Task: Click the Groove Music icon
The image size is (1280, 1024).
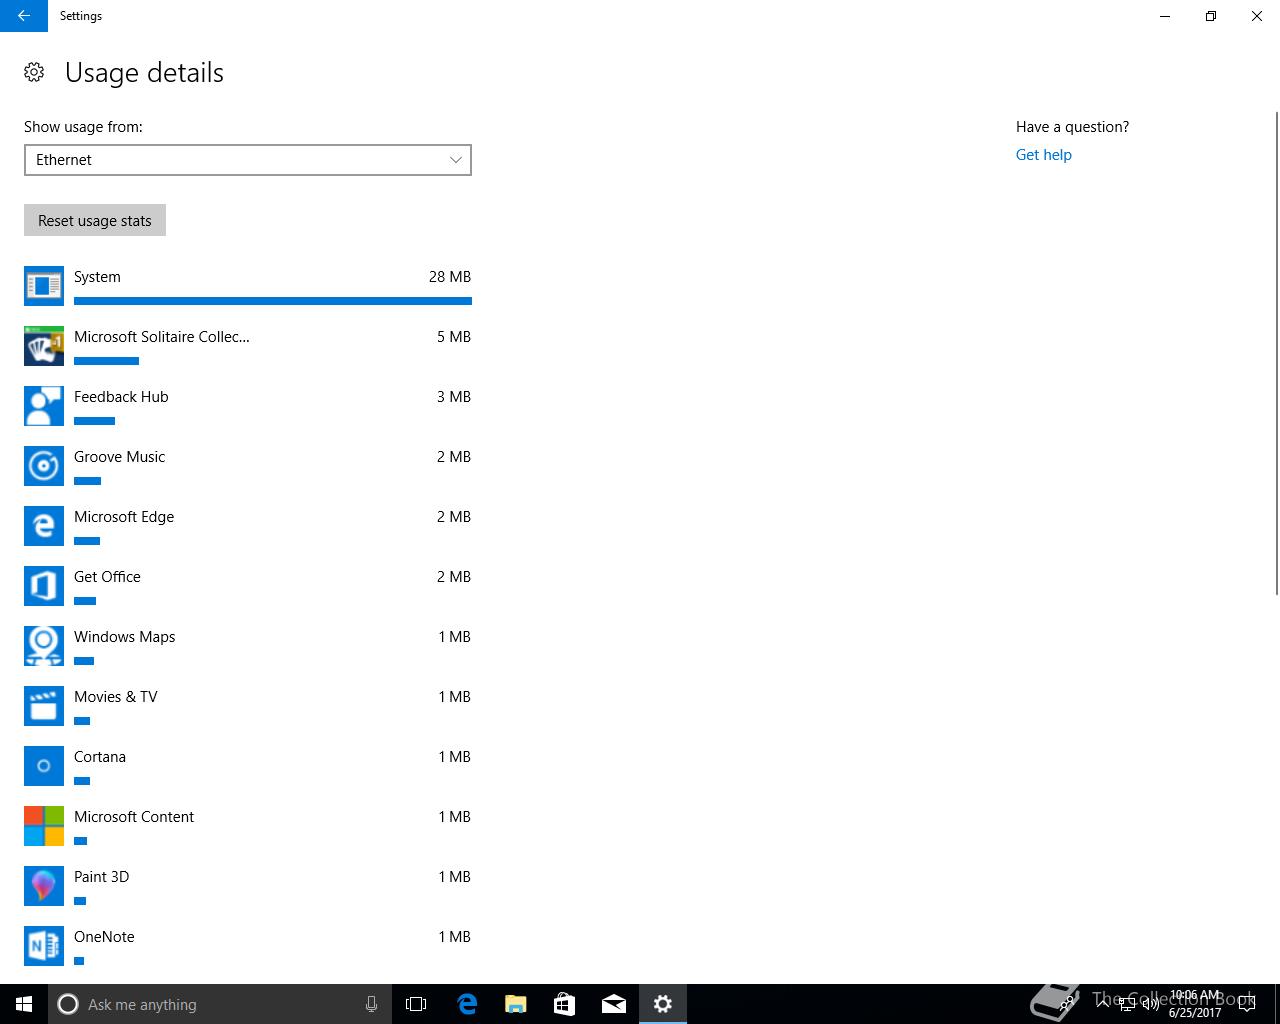Action: tap(44, 466)
